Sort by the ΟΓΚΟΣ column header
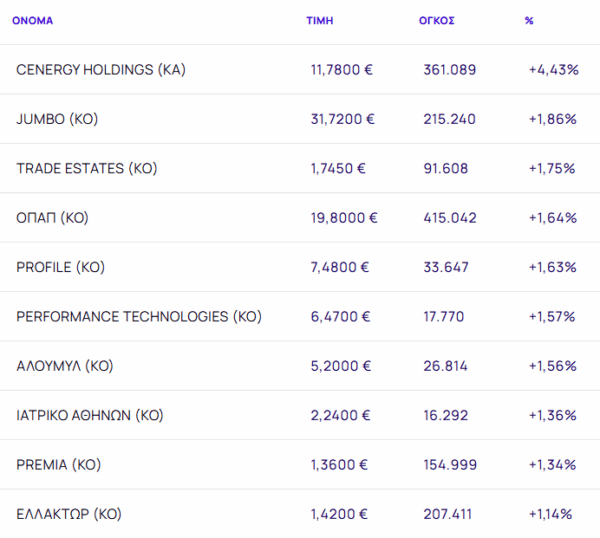The width and height of the screenshot is (600, 538). point(437,21)
